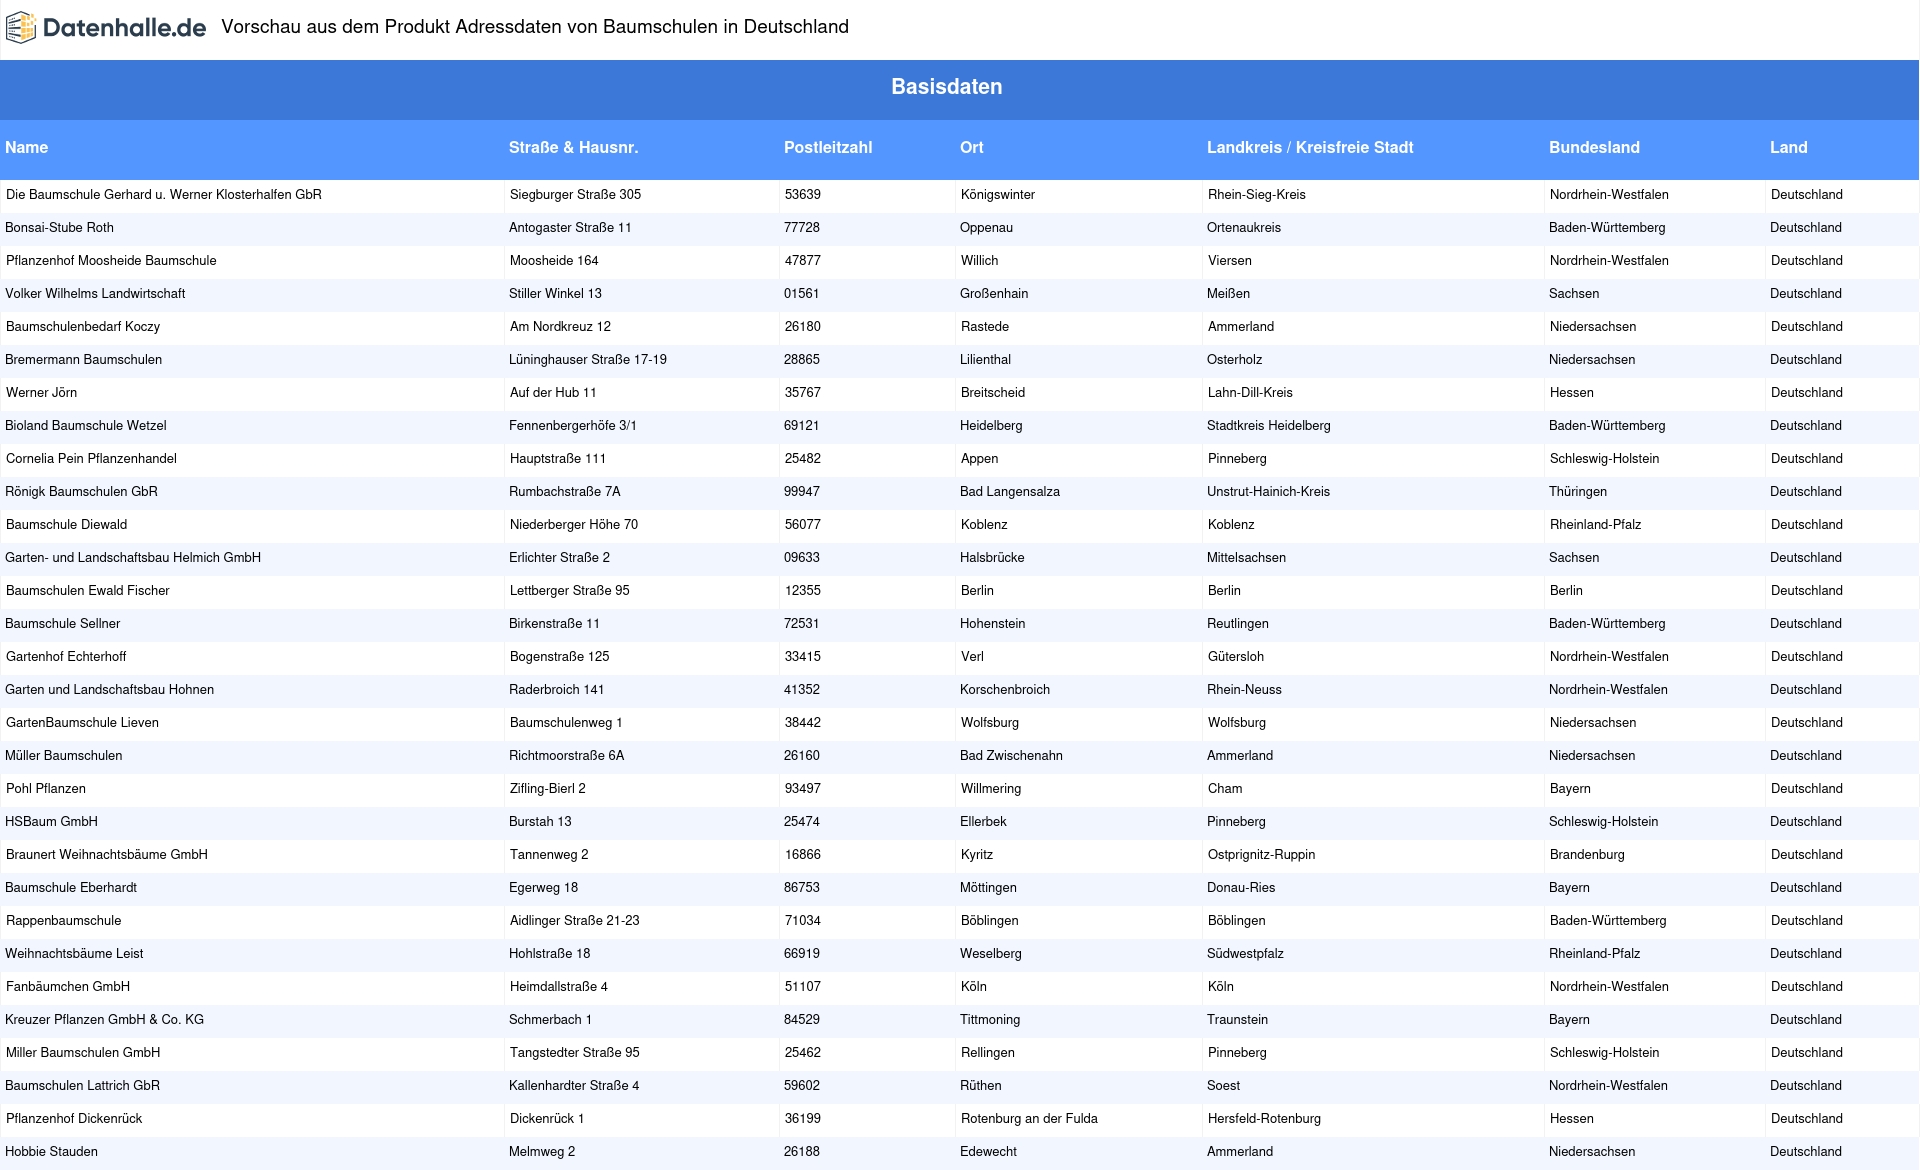Select Braunert Weihnachtsbäume GmbH entry
The height and width of the screenshot is (1170, 1920).
click(x=107, y=855)
